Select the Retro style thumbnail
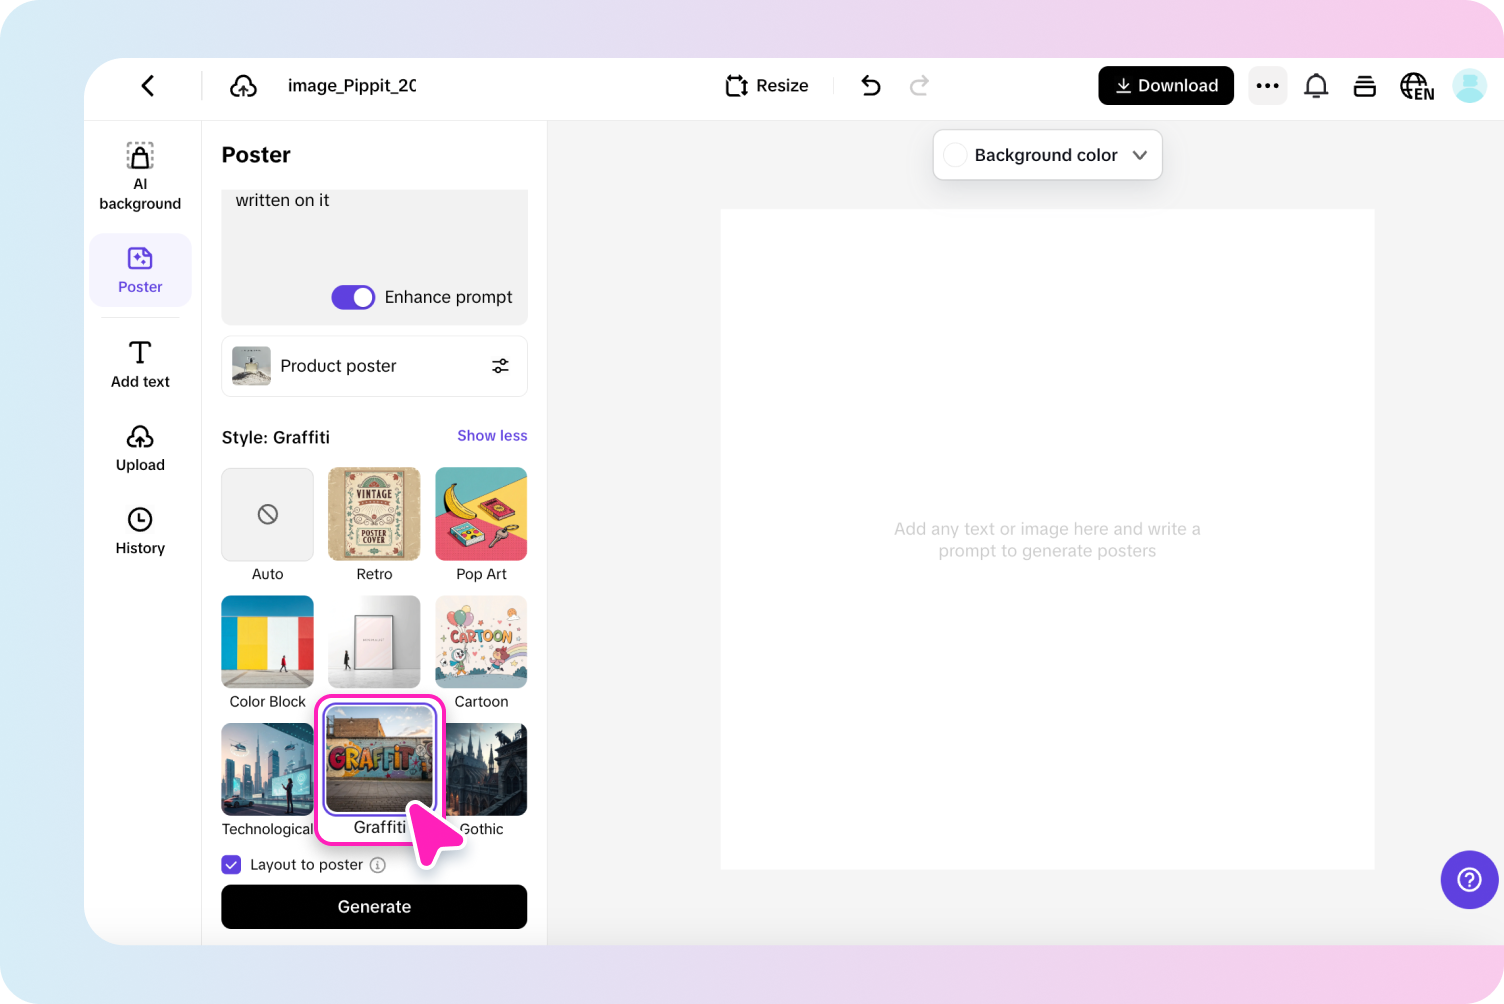This screenshot has width=1504, height=1004. pyautogui.click(x=374, y=514)
